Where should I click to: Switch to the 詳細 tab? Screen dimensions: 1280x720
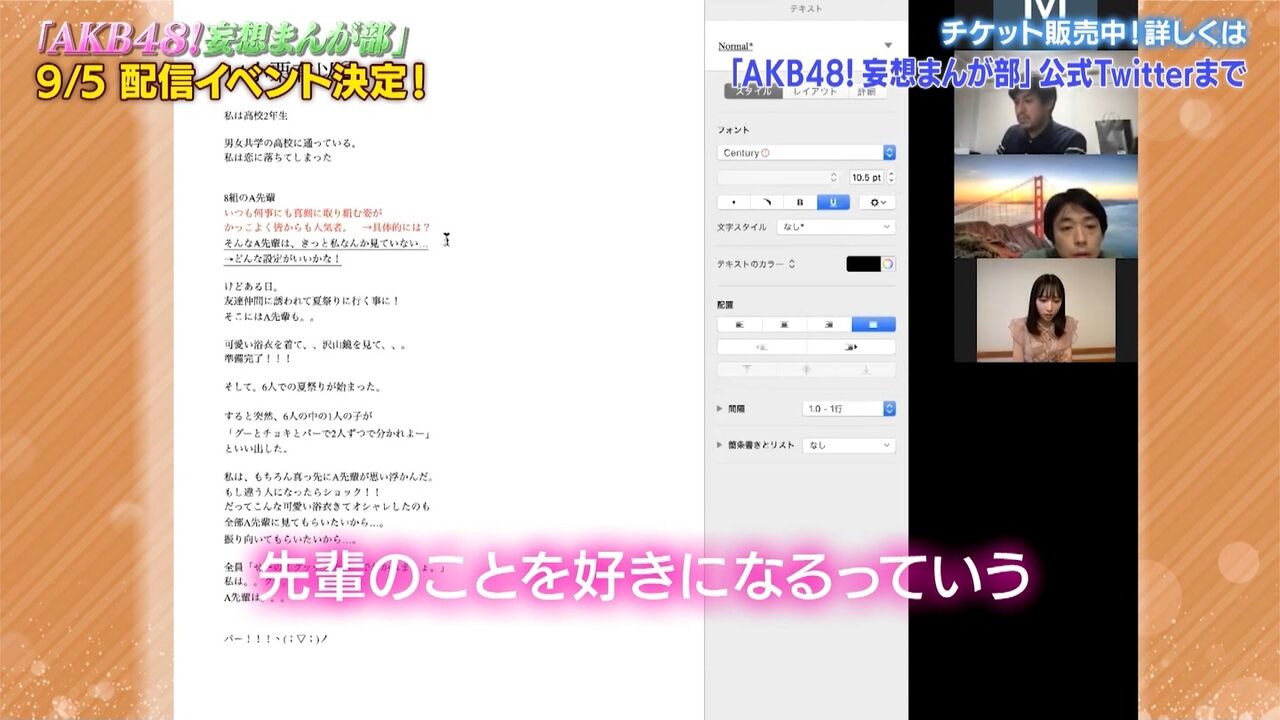point(866,91)
